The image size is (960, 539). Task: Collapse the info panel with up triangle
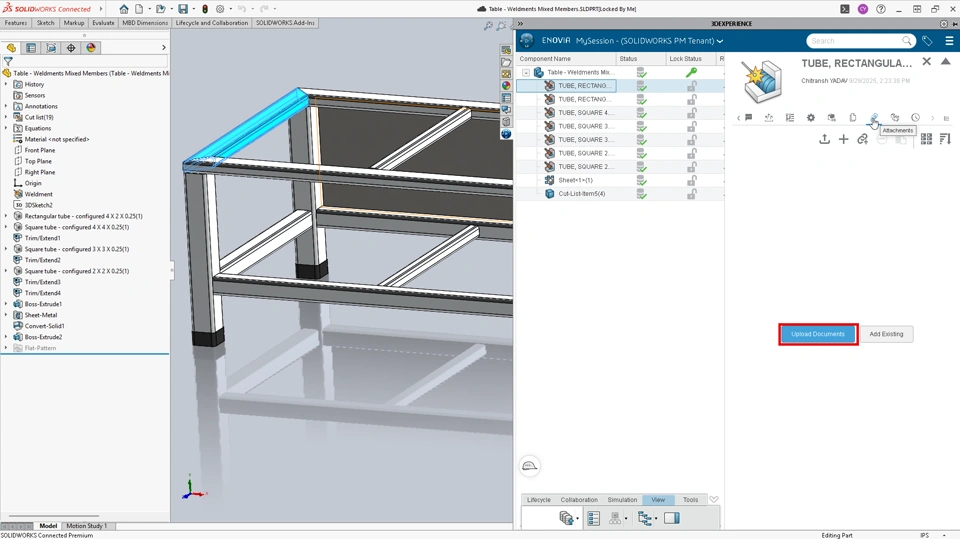[946, 61]
